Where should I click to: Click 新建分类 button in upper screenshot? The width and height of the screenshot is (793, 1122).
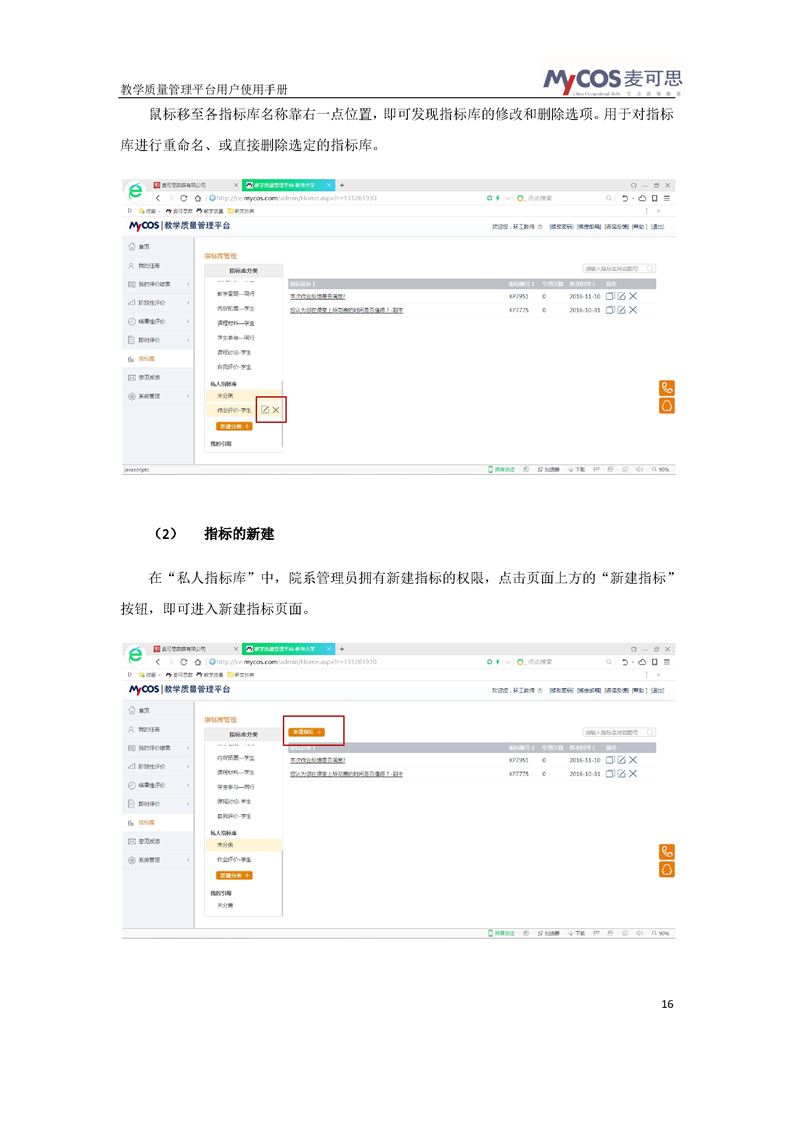pos(234,426)
